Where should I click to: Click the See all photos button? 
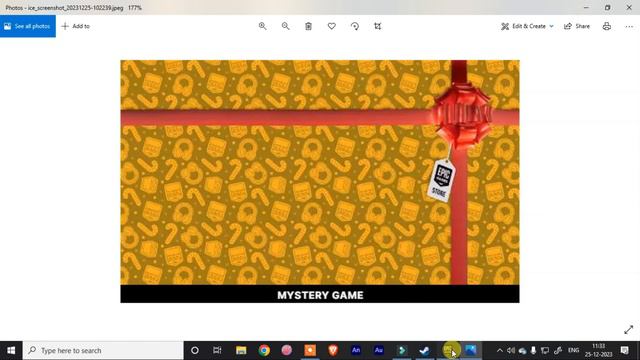(x=28, y=26)
